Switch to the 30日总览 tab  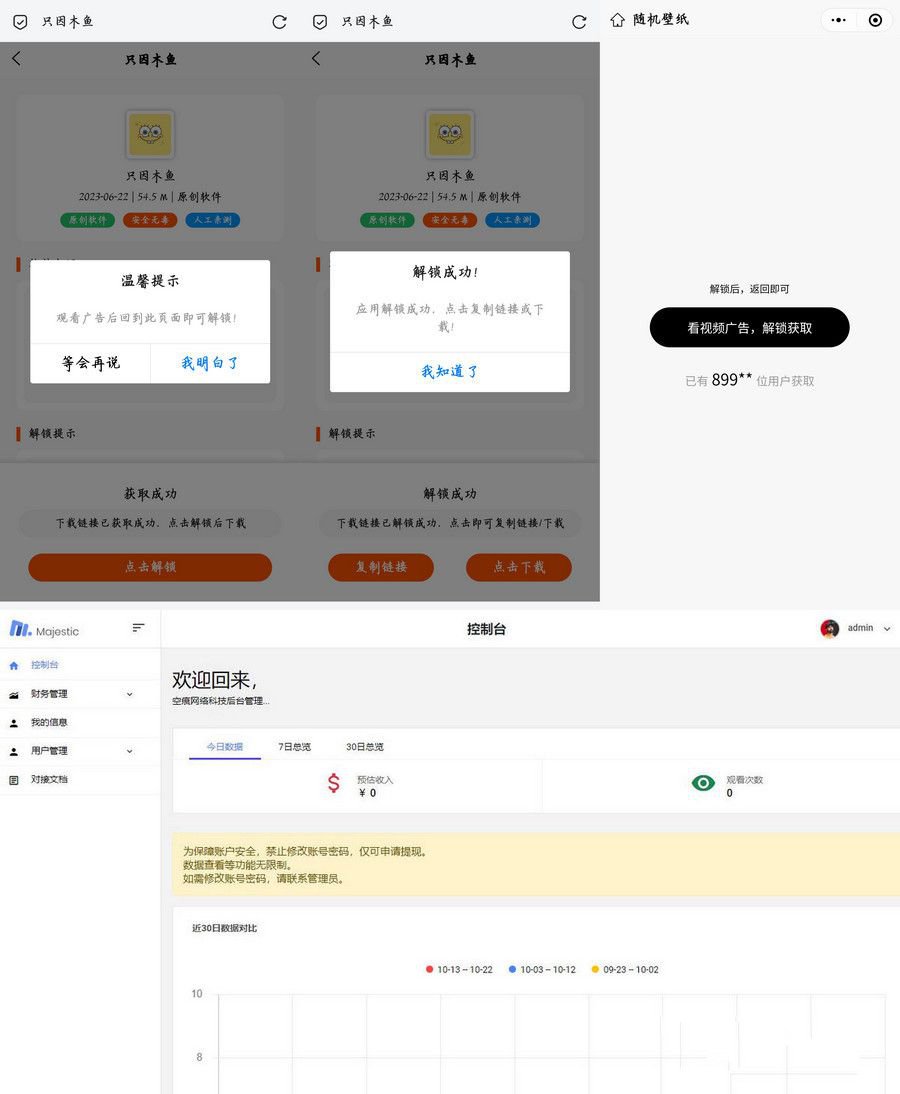click(363, 746)
